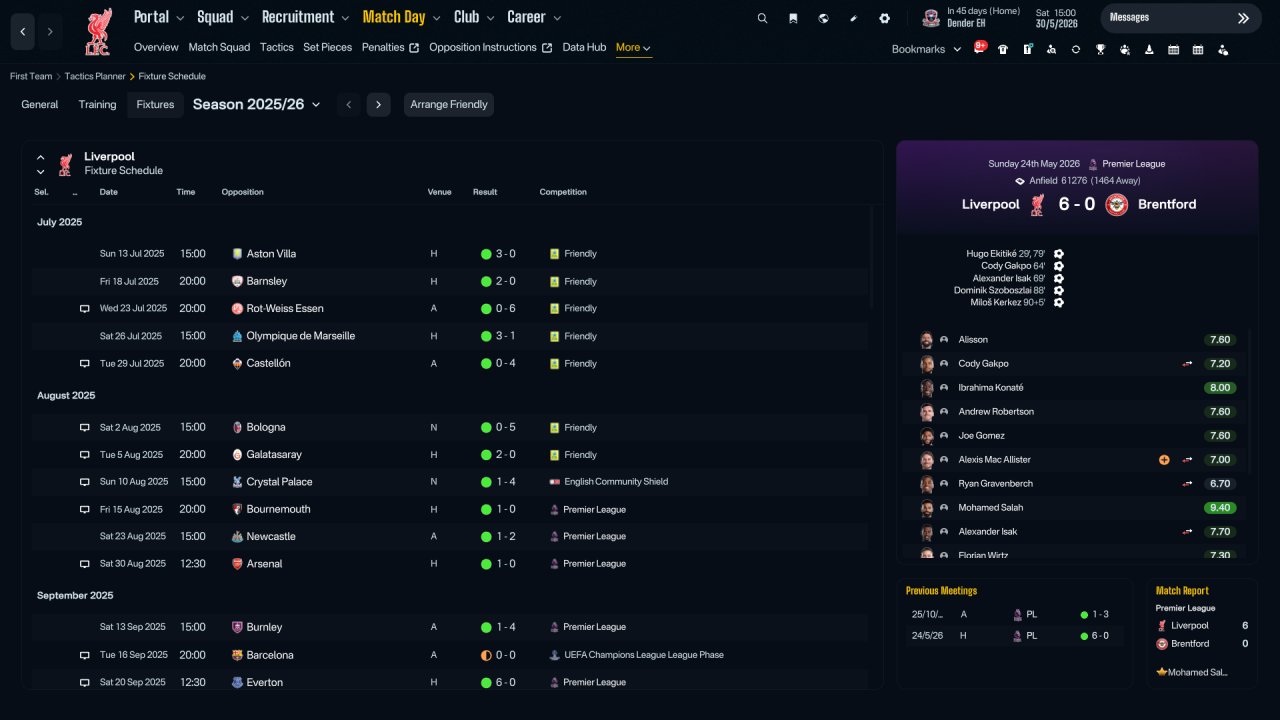
Task: Sort by Competition column header
Action: pyautogui.click(x=563, y=192)
